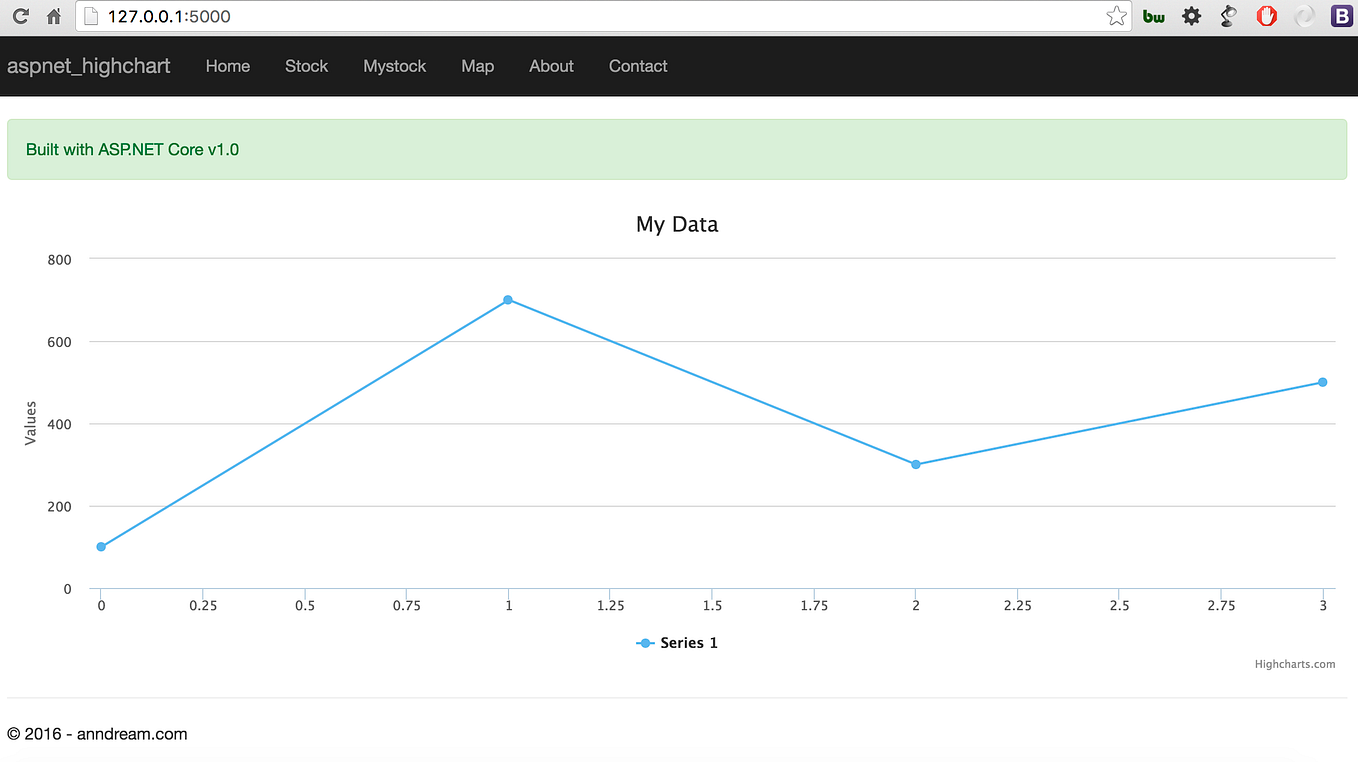Bookmark the page using the star
The width and height of the screenshot is (1358, 762).
point(1115,16)
